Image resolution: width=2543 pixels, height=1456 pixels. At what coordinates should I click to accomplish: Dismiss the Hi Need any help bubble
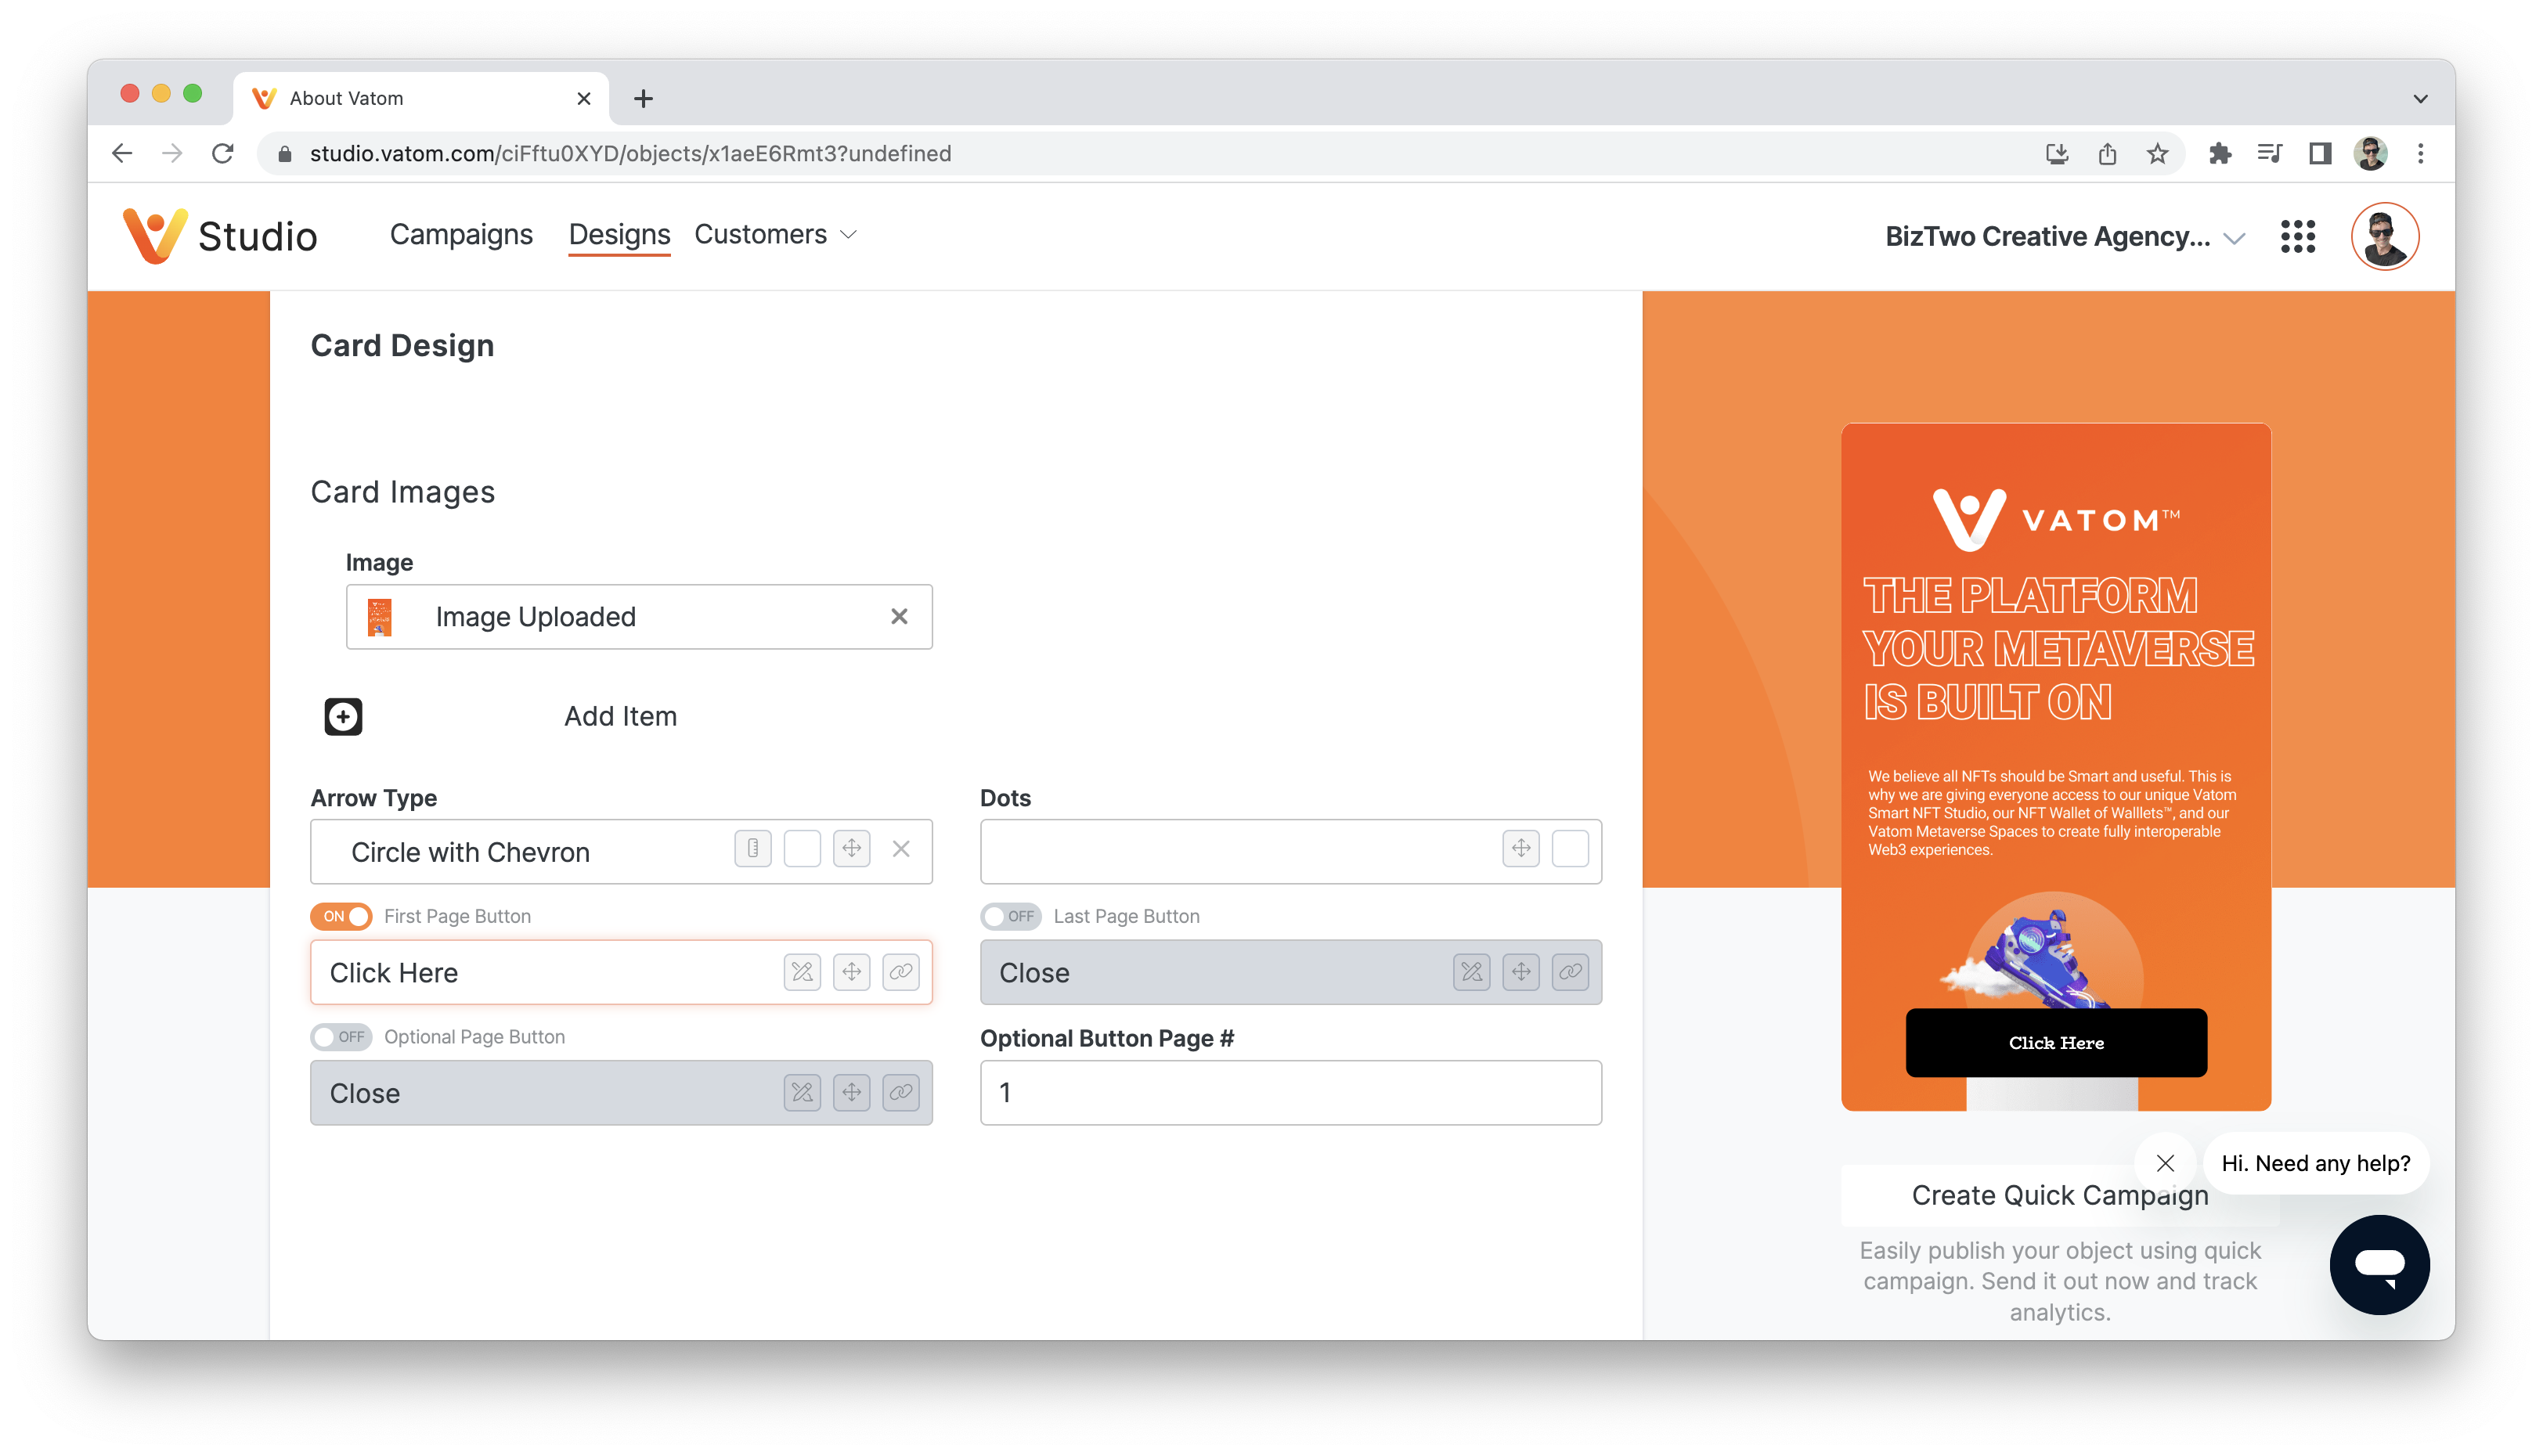pyautogui.click(x=2164, y=1163)
